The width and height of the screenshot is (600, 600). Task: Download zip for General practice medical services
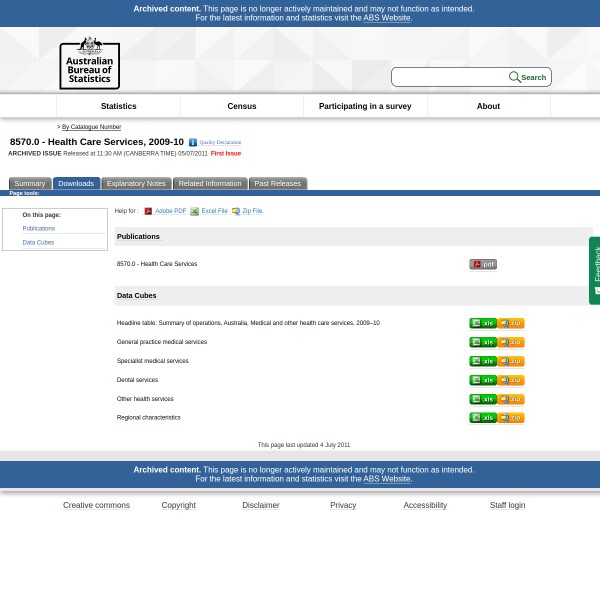511,342
